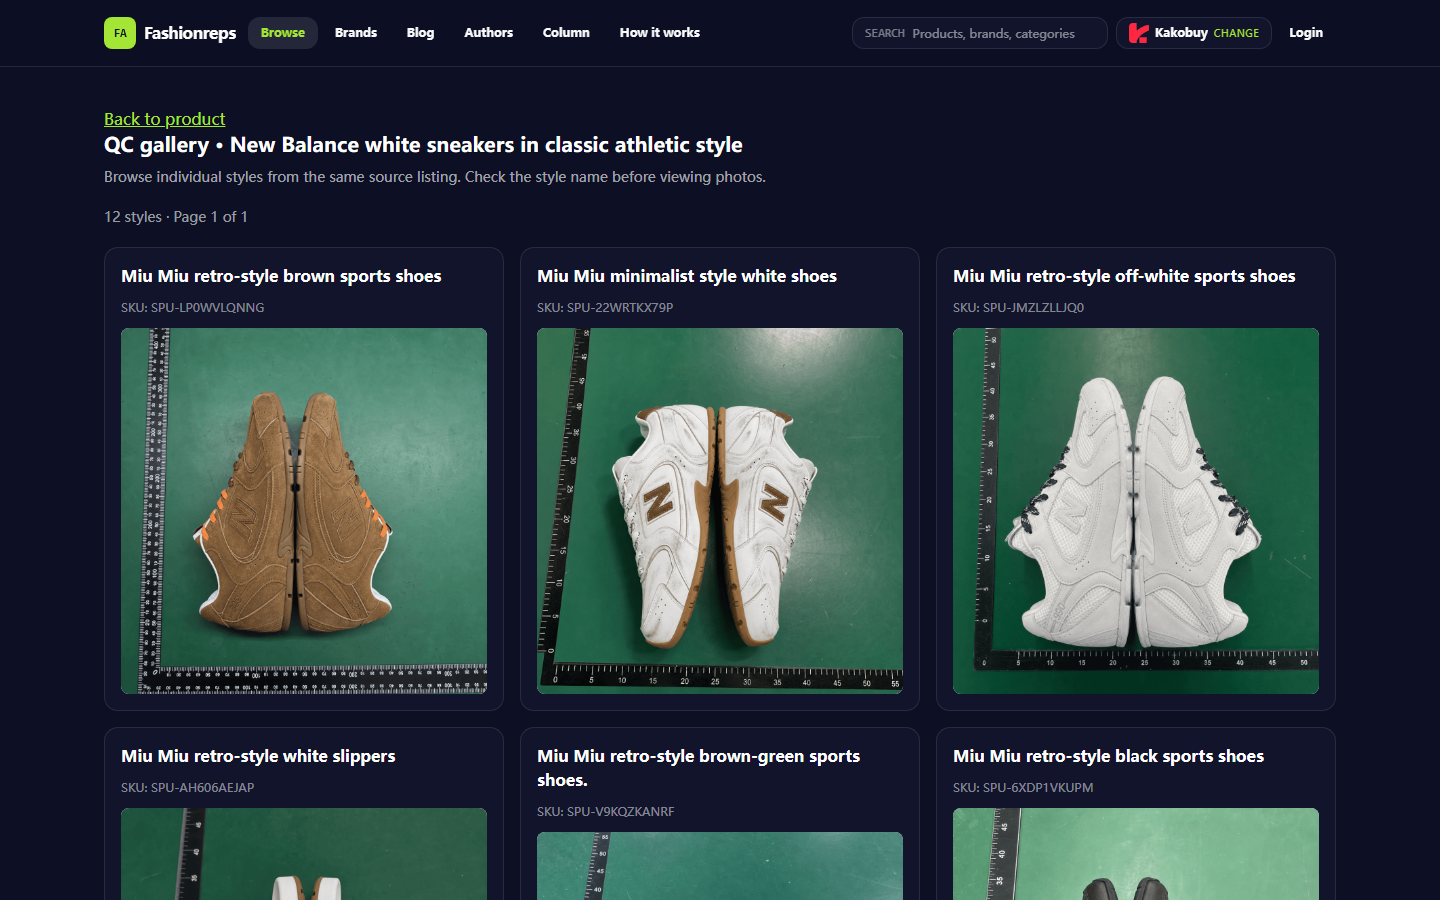Focus the products search field
1440x900 pixels.
pos(980,33)
